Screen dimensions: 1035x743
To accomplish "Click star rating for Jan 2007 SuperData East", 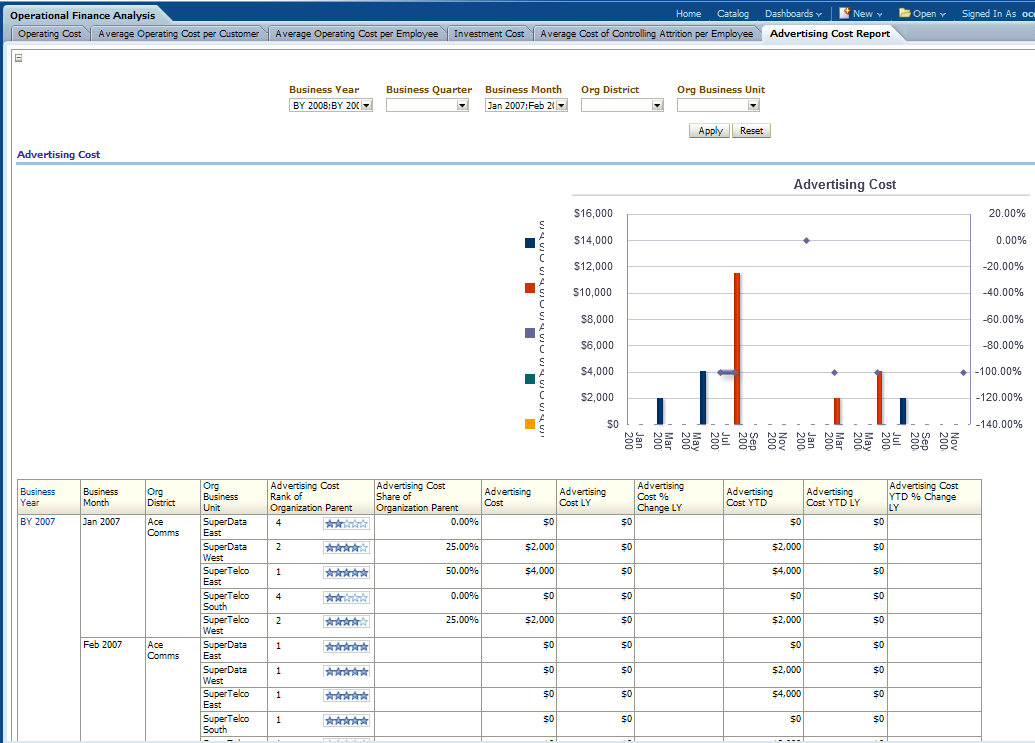I will tap(347, 524).
